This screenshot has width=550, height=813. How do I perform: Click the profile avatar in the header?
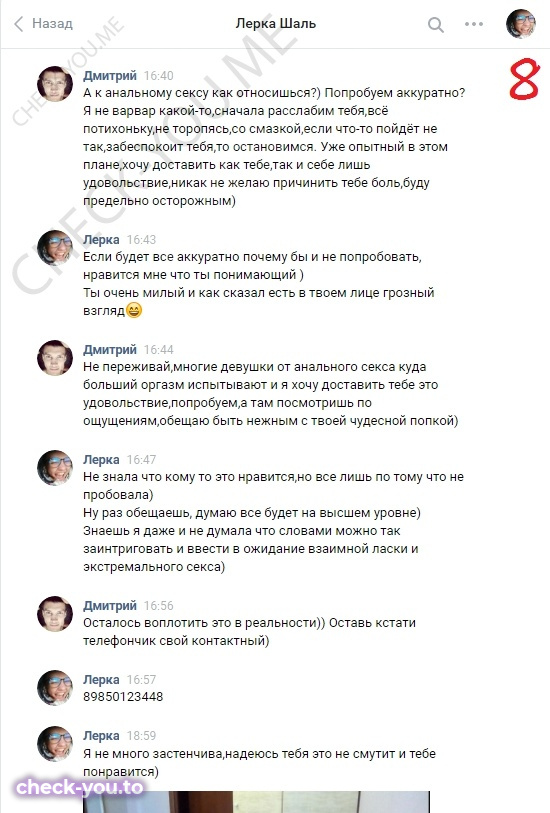tap(521, 24)
